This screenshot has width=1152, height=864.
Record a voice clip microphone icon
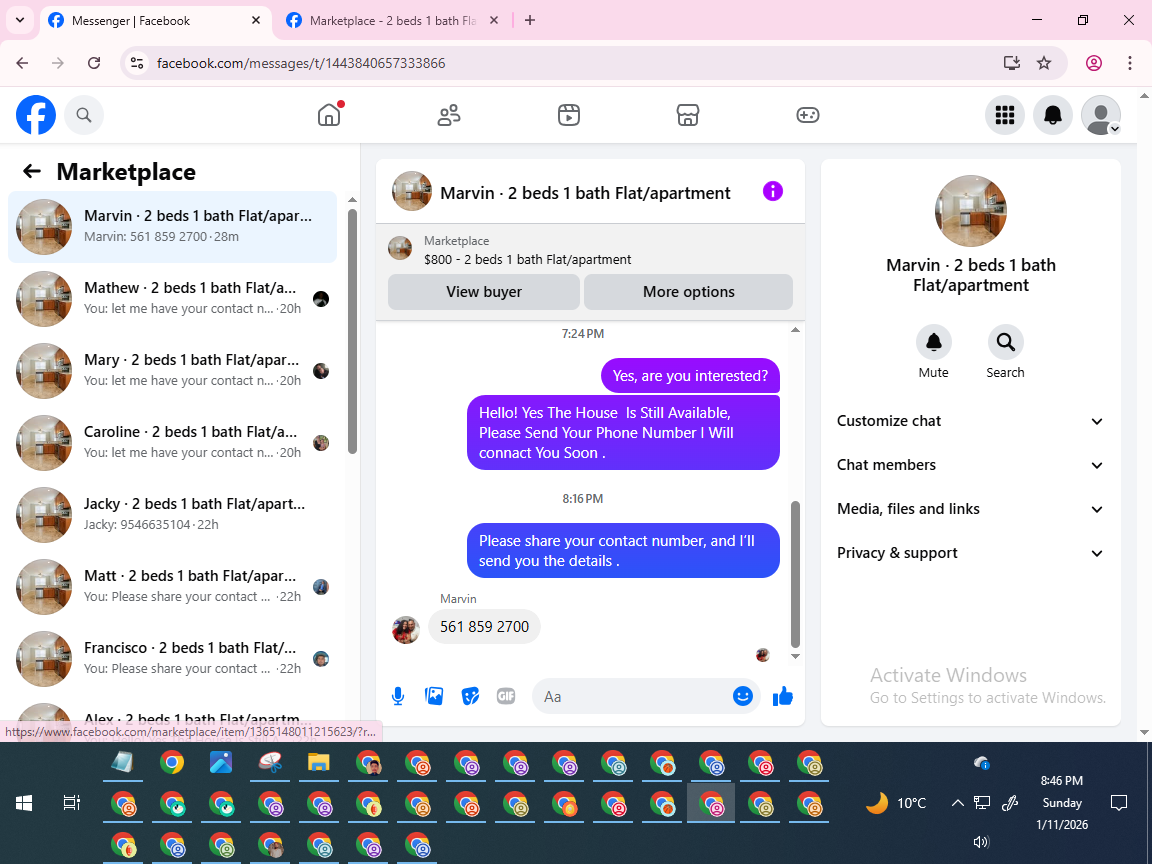coord(397,696)
